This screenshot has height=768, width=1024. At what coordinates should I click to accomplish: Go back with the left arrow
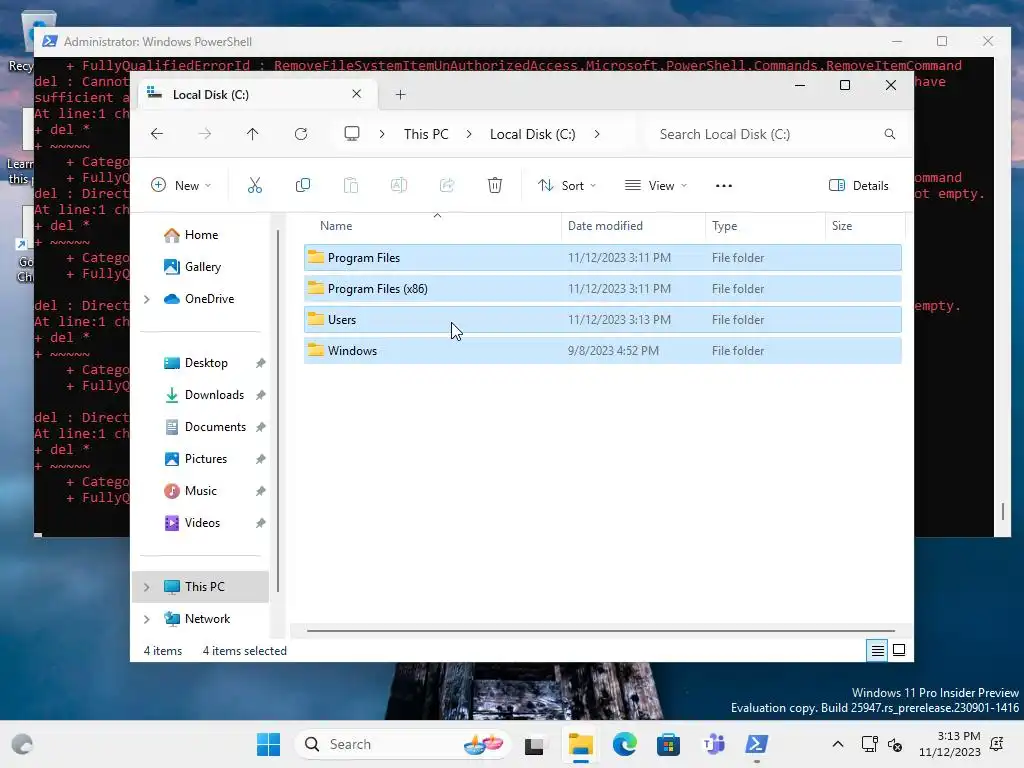[157, 134]
